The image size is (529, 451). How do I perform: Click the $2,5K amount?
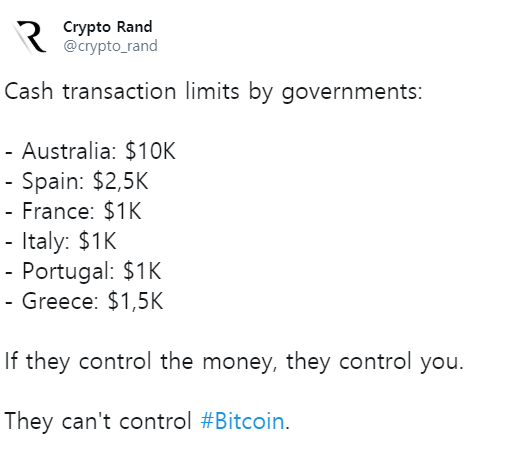pyautogui.click(x=120, y=181)
